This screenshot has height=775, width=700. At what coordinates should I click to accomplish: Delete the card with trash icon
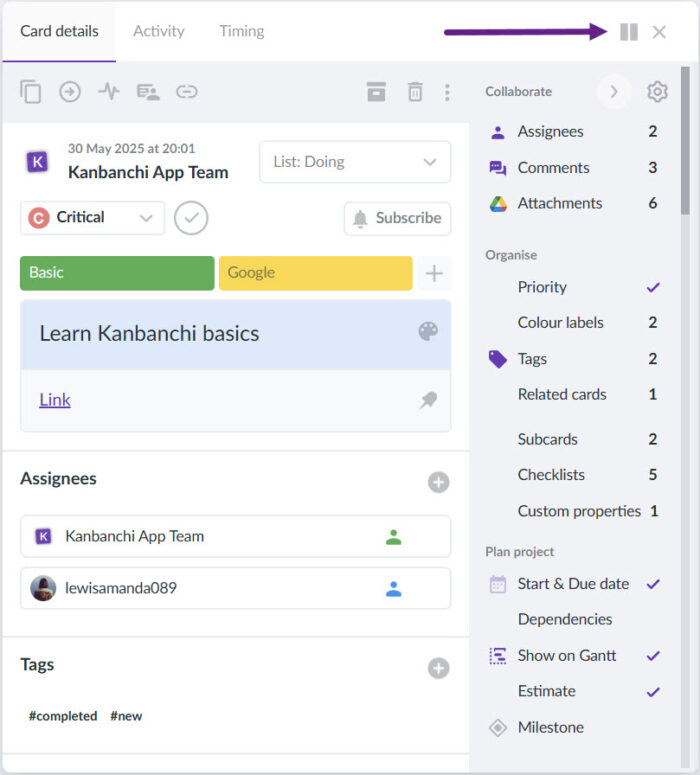415,92
